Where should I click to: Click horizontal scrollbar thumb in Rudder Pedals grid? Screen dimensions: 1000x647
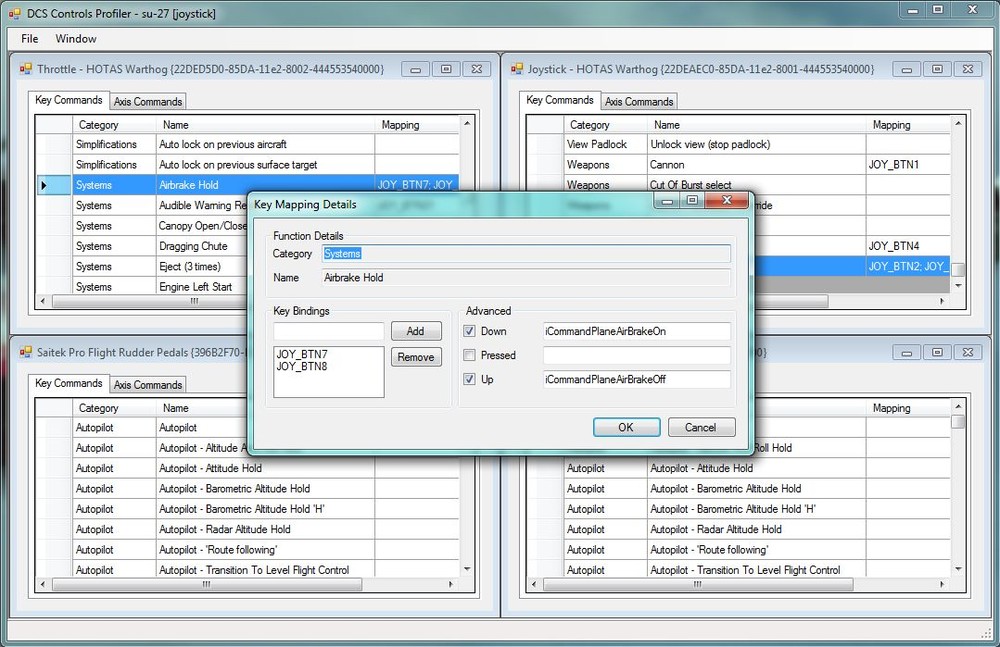[x=207, y=584]
